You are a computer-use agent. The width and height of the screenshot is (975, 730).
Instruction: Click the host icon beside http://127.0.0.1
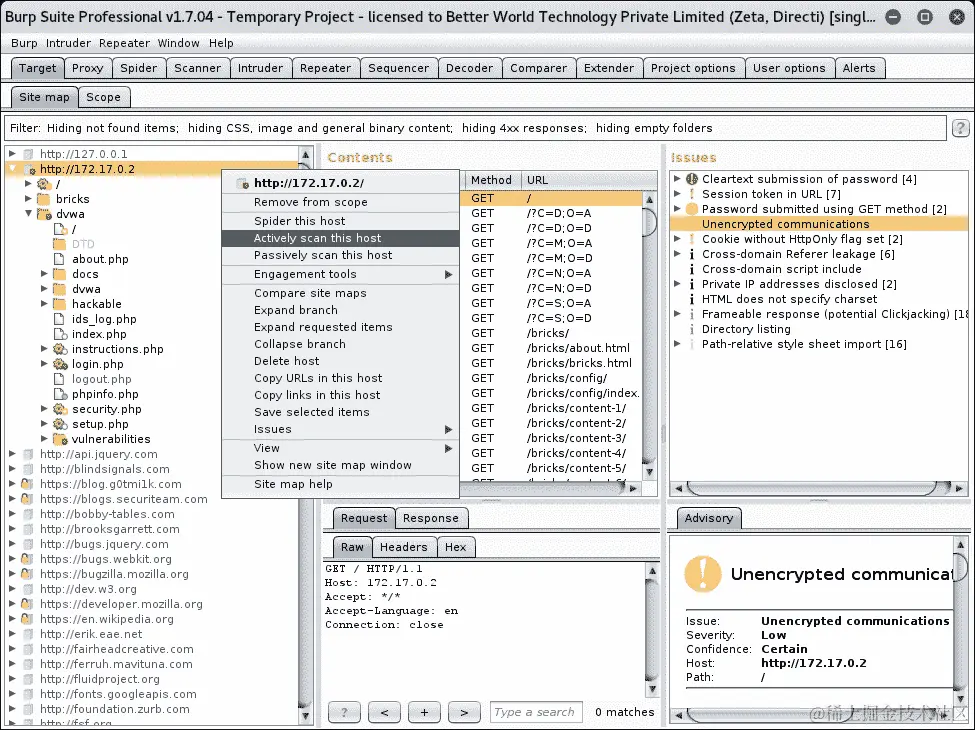[x=28, y=154]
